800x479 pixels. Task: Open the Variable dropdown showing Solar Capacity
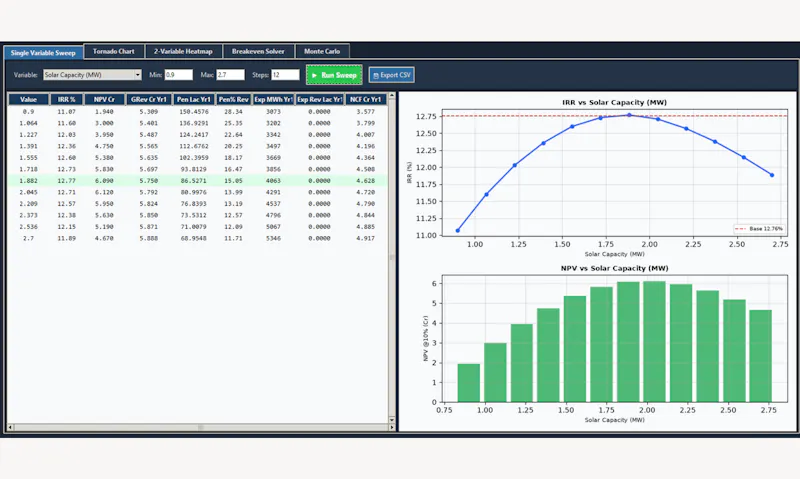92,75
